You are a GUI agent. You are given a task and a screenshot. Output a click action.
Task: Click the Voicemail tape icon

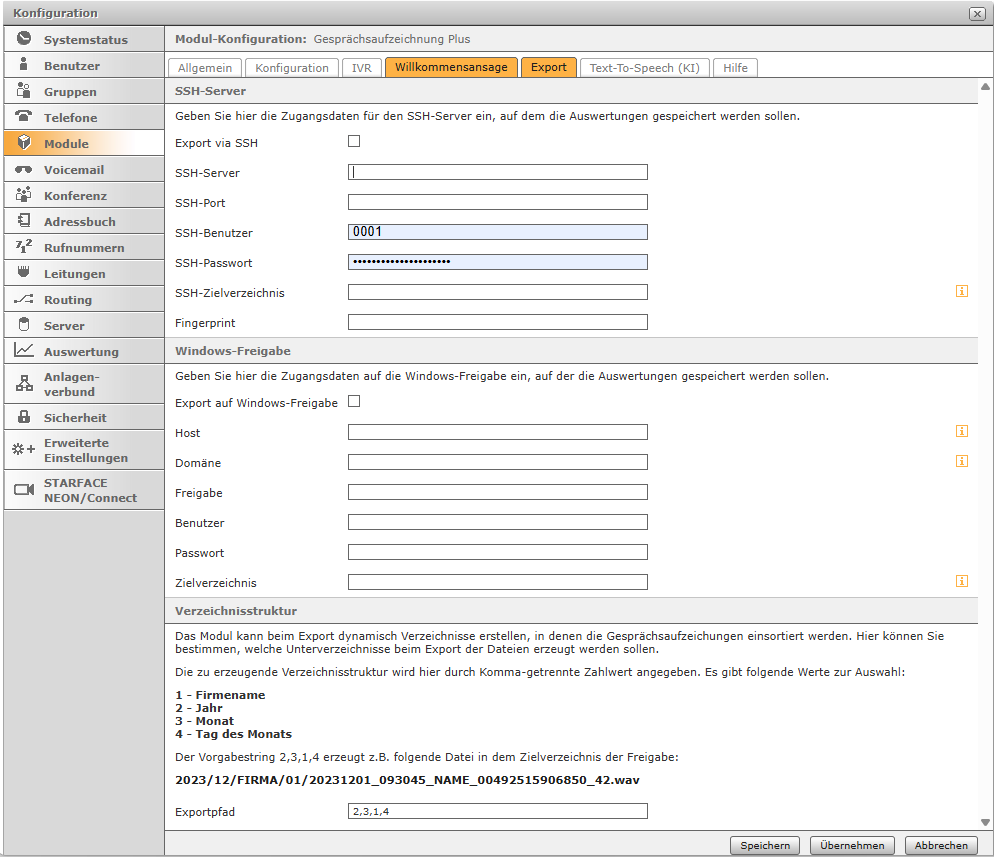point(24,170)
